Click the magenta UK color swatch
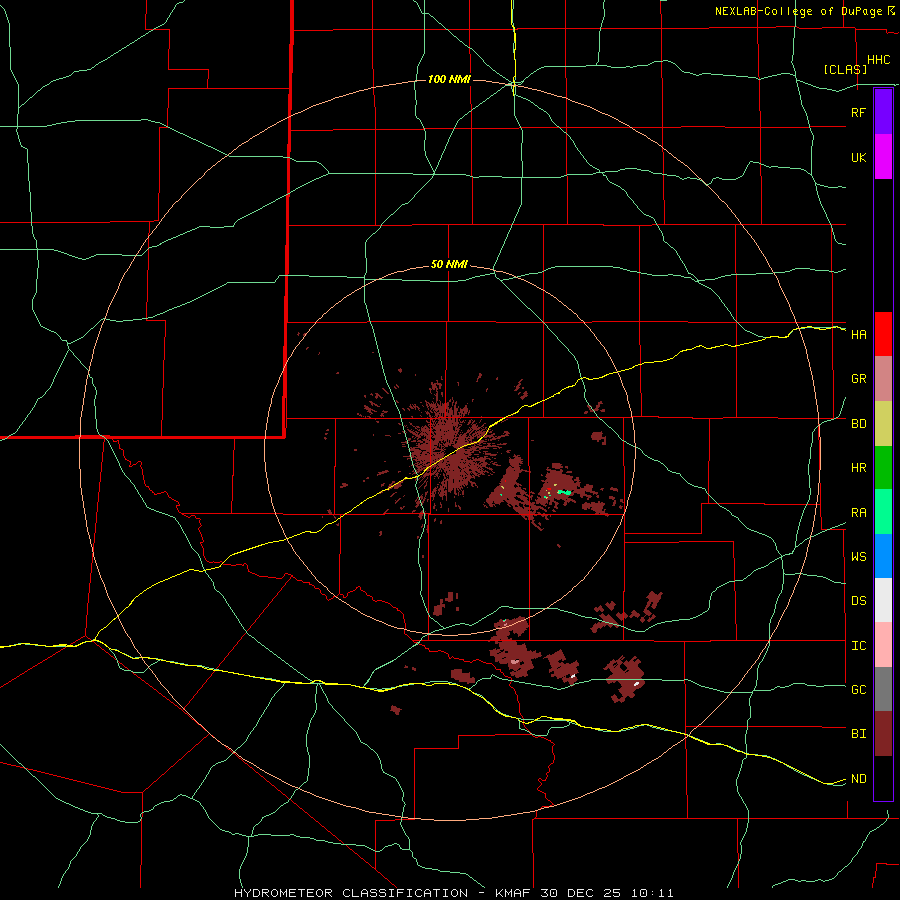 883,157
